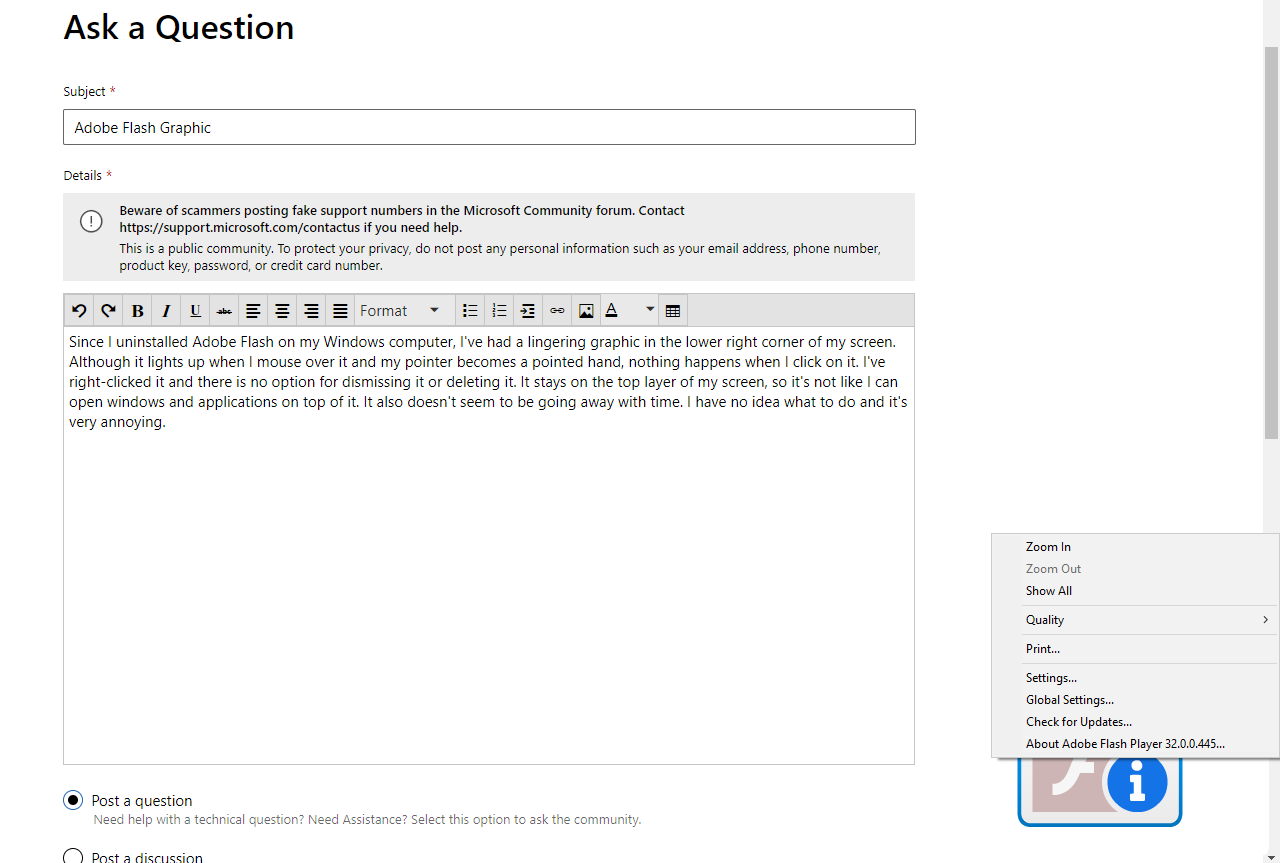Click the Indent icon

528,311
